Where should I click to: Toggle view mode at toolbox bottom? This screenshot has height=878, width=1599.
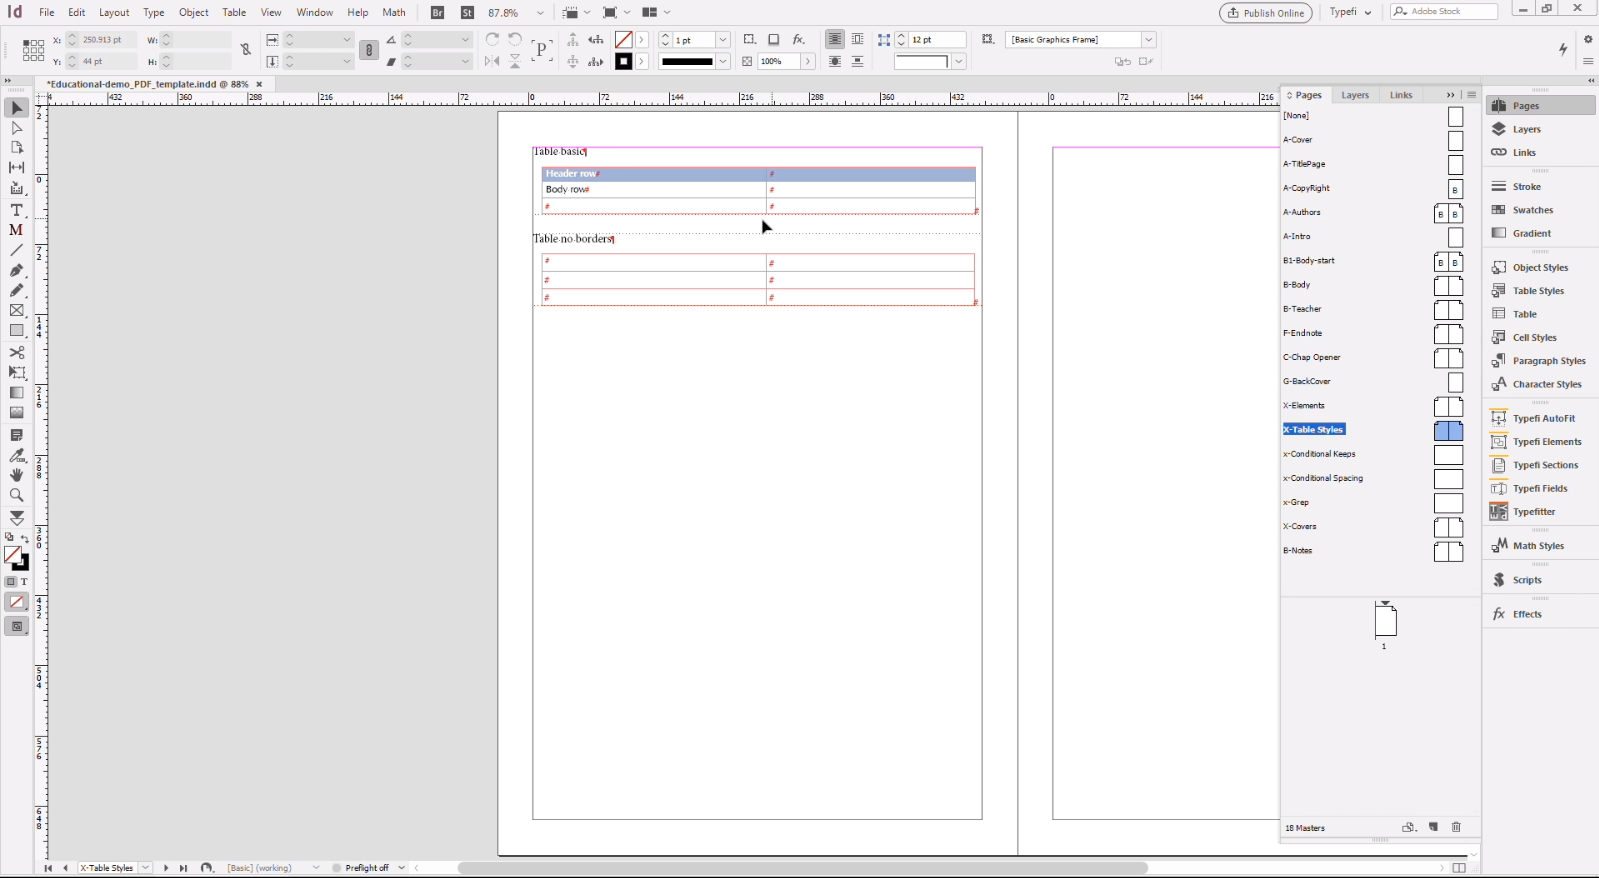pos(16,627)
